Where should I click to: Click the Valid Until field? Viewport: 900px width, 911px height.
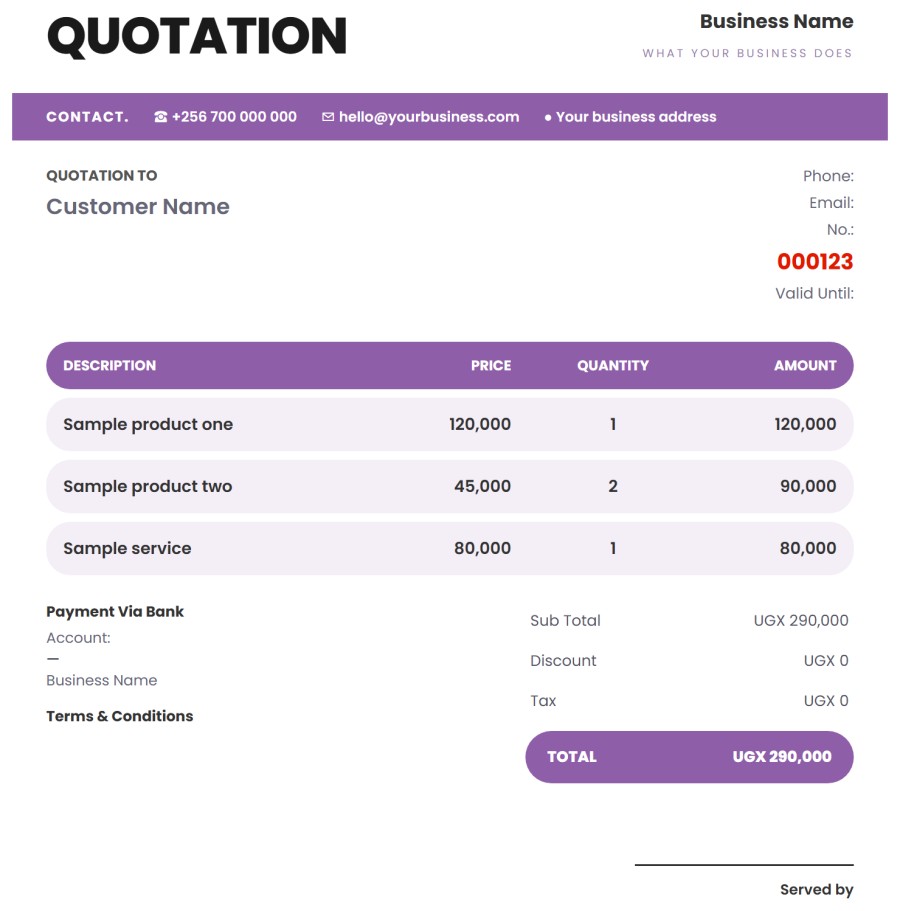click(x=815, y=293)
